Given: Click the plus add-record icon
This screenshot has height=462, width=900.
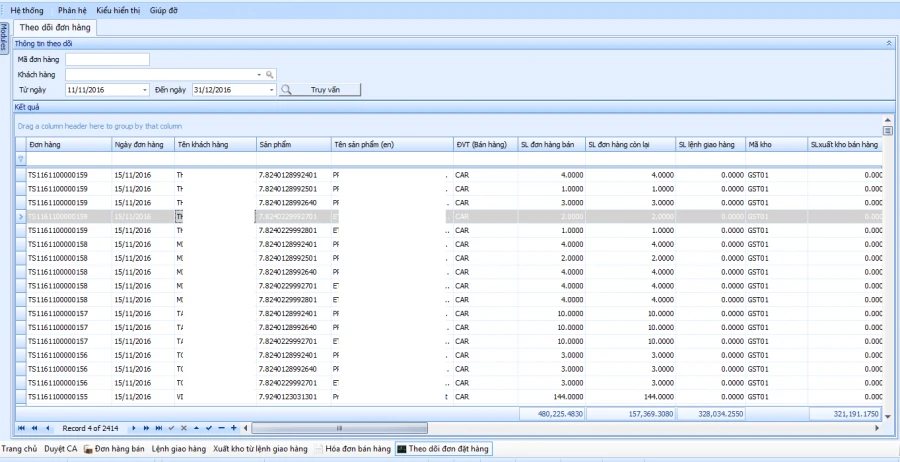Looking at the screenshot, I should coord(234,428).
